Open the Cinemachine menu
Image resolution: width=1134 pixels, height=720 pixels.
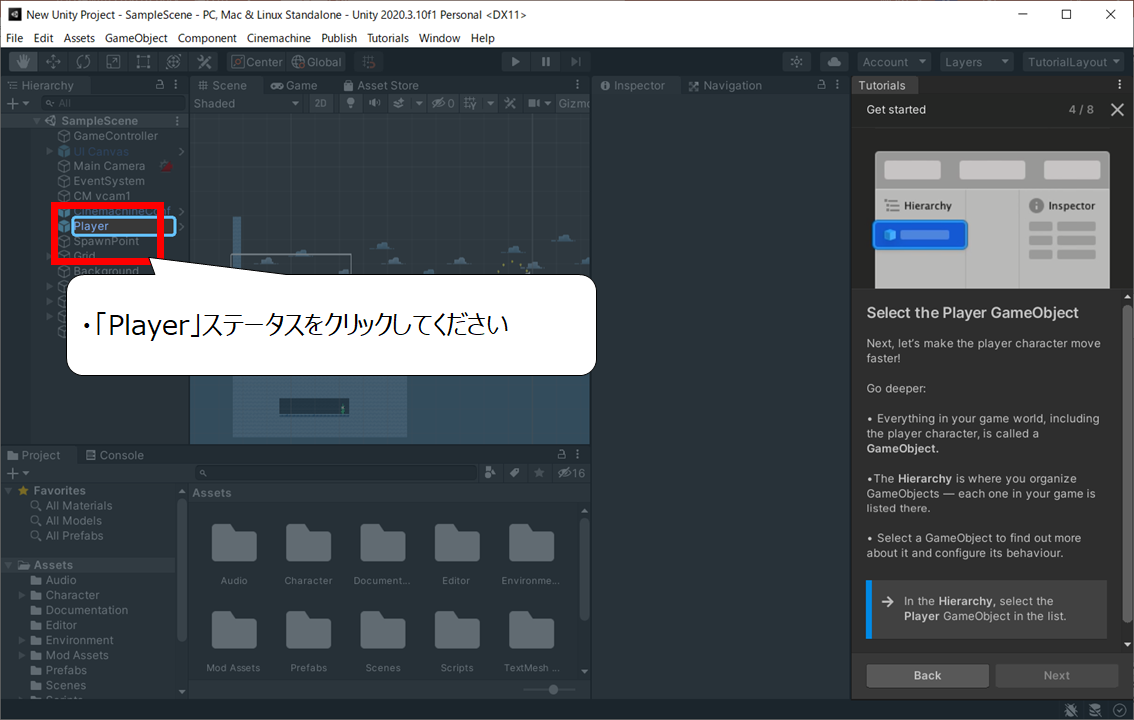[x=278, y=38]
